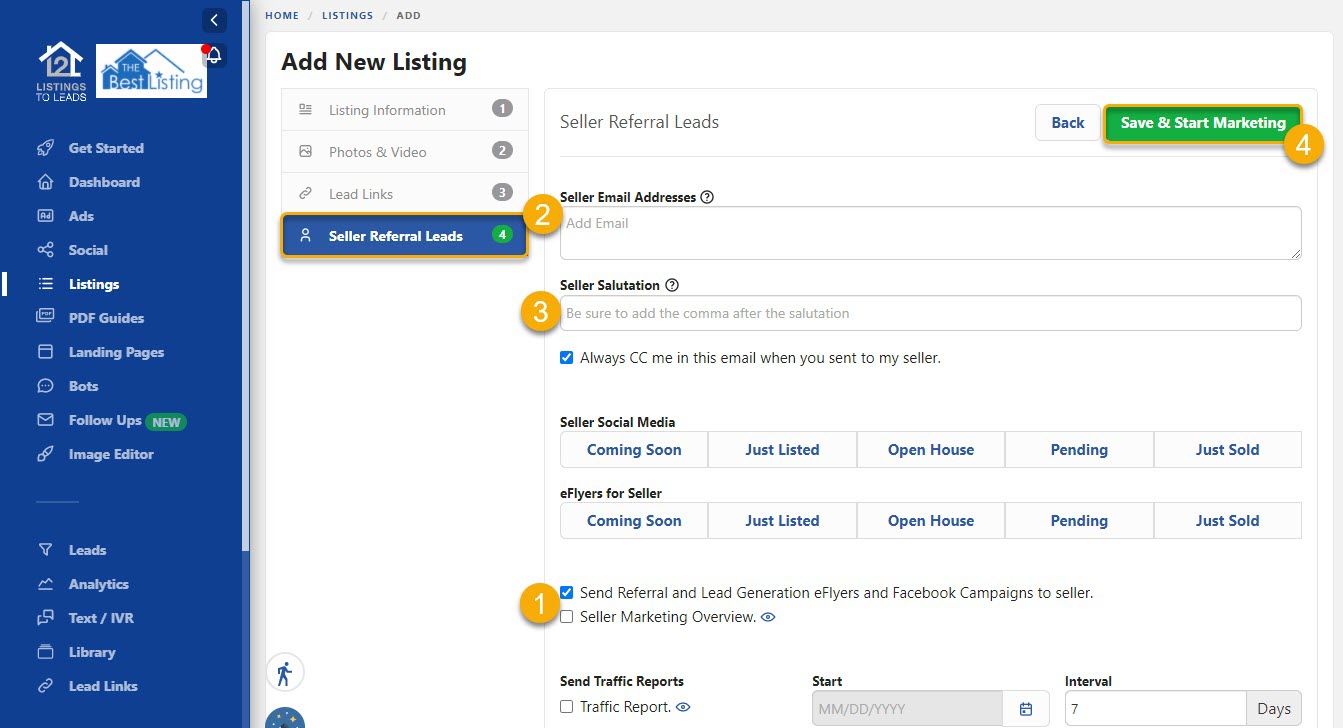Uncheck Always CC me in this email
This screenshot has width=1343, height=728.
[567, 357]
